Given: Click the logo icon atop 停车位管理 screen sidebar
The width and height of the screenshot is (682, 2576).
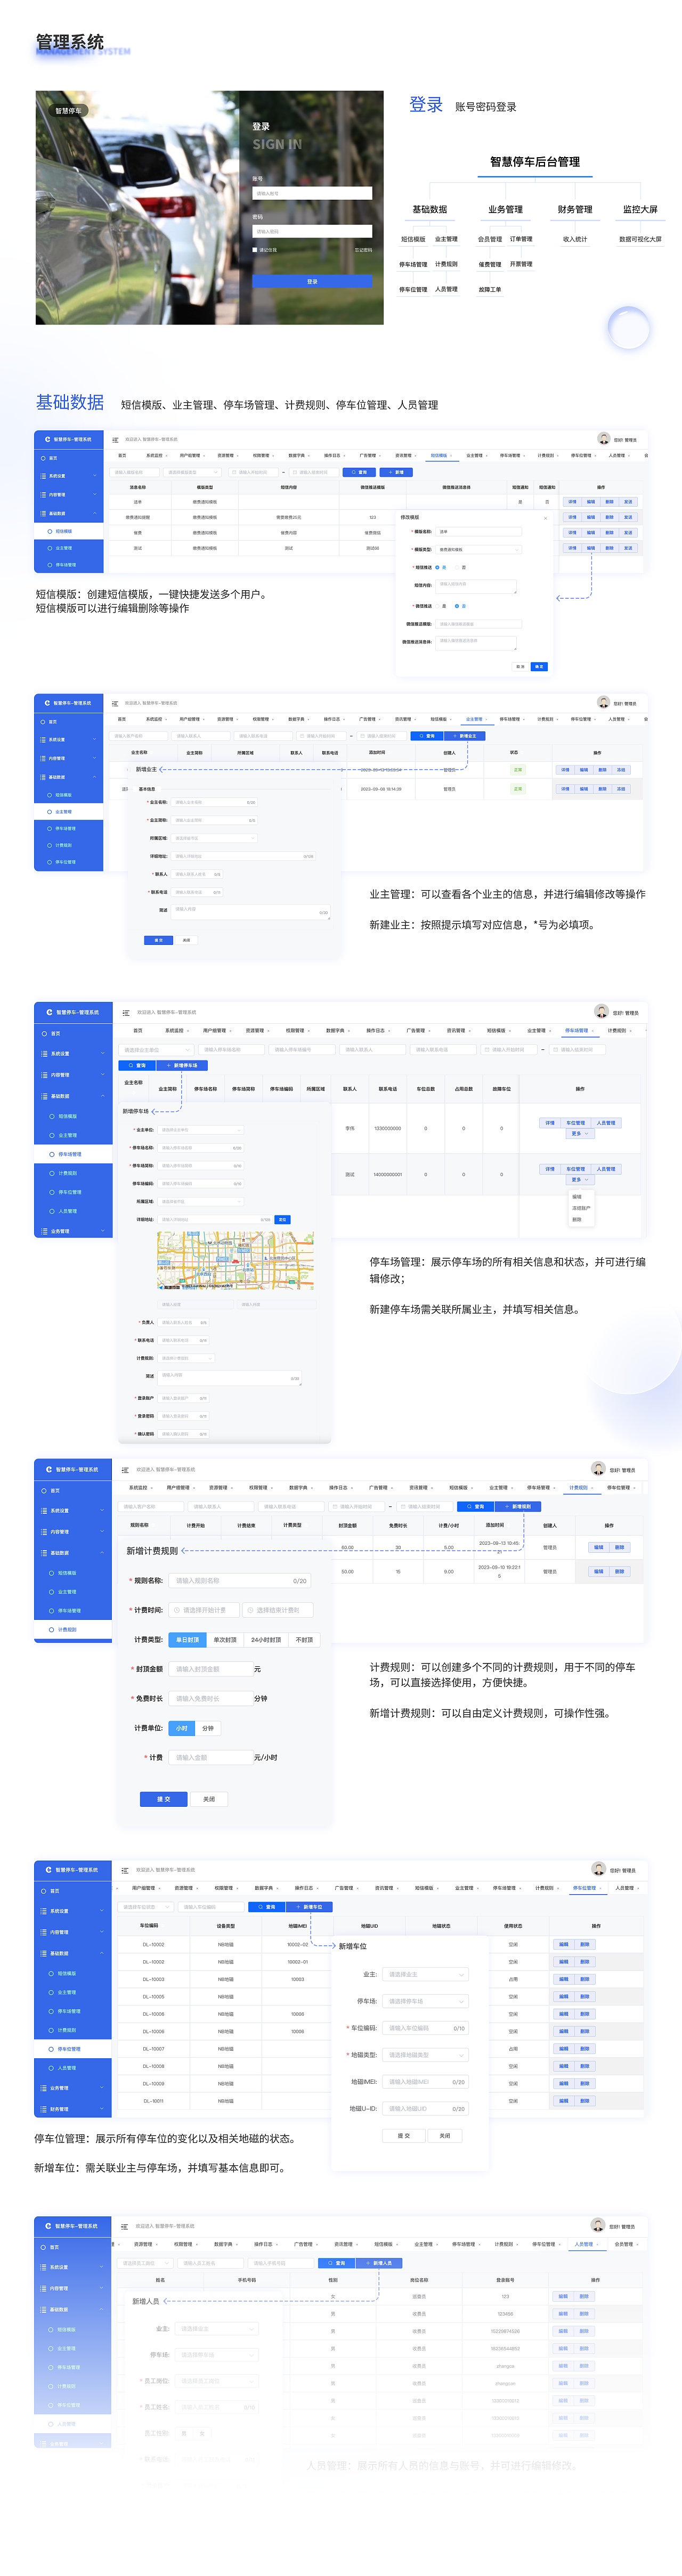Looking at the screenshot, I should pyautogui.click(x=50, y=1870).
